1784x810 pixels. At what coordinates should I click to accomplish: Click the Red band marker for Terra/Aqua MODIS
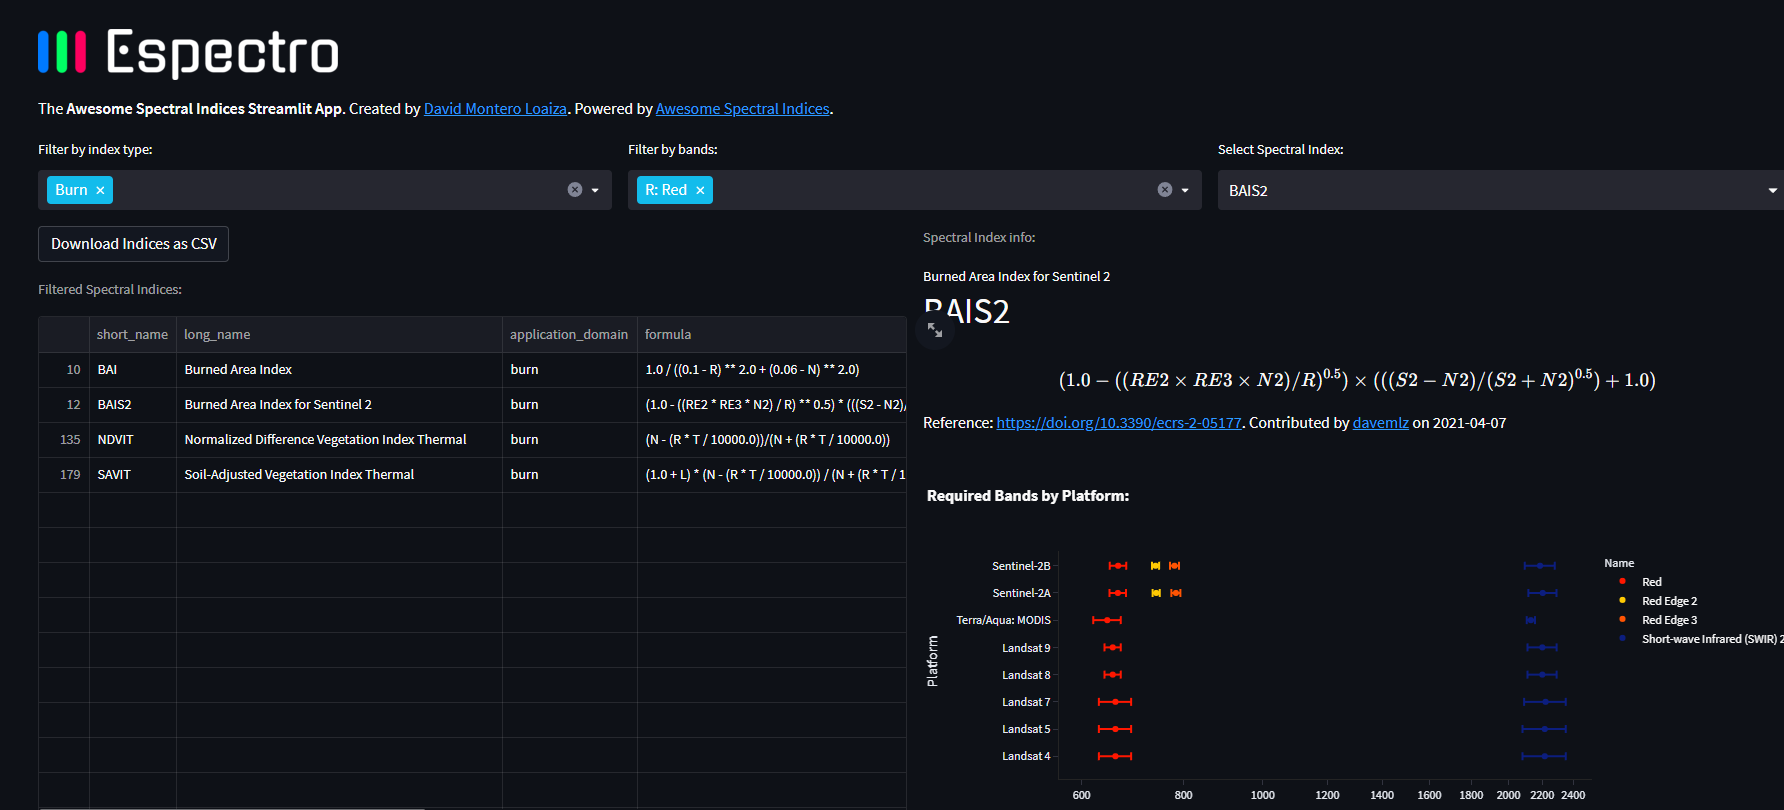coord(1107,620)
